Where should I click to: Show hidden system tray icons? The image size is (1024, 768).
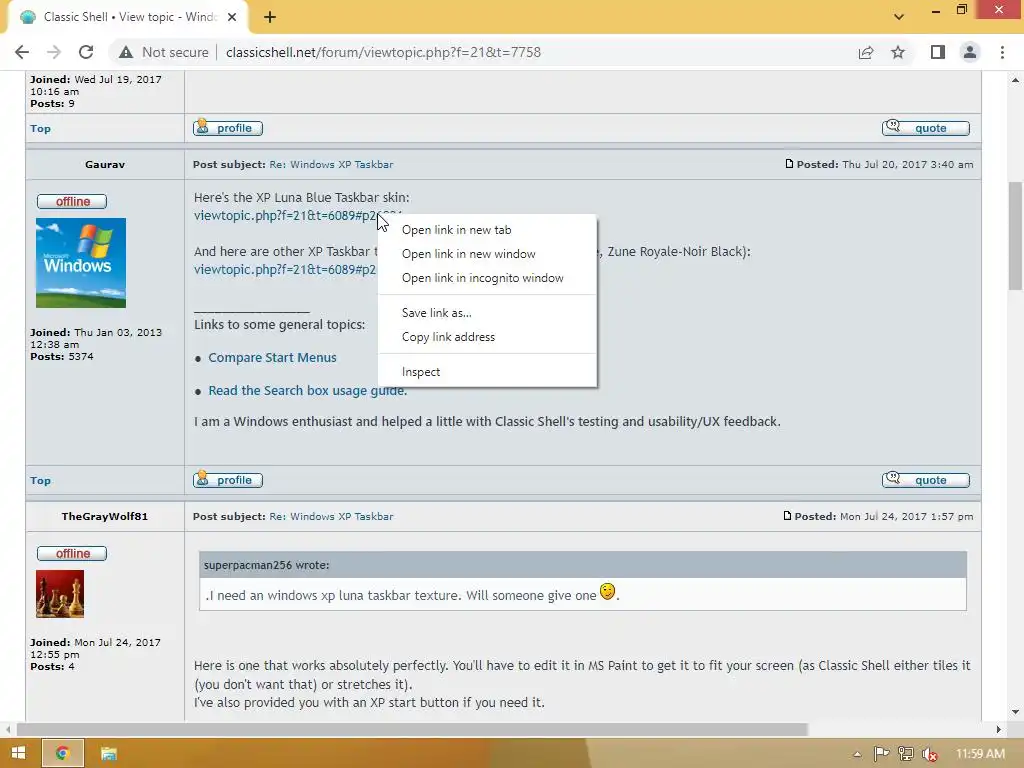point(857,754)
